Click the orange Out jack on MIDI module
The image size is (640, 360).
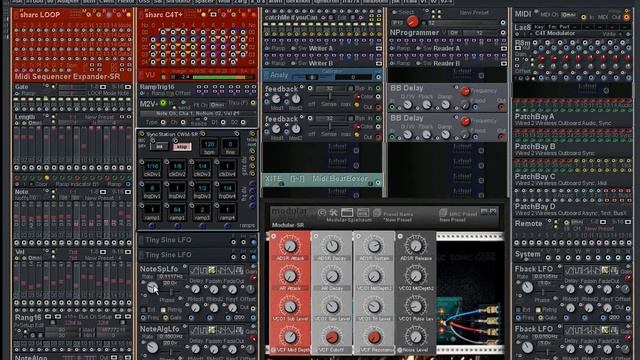pyautogui.click(x=627, y=17)
